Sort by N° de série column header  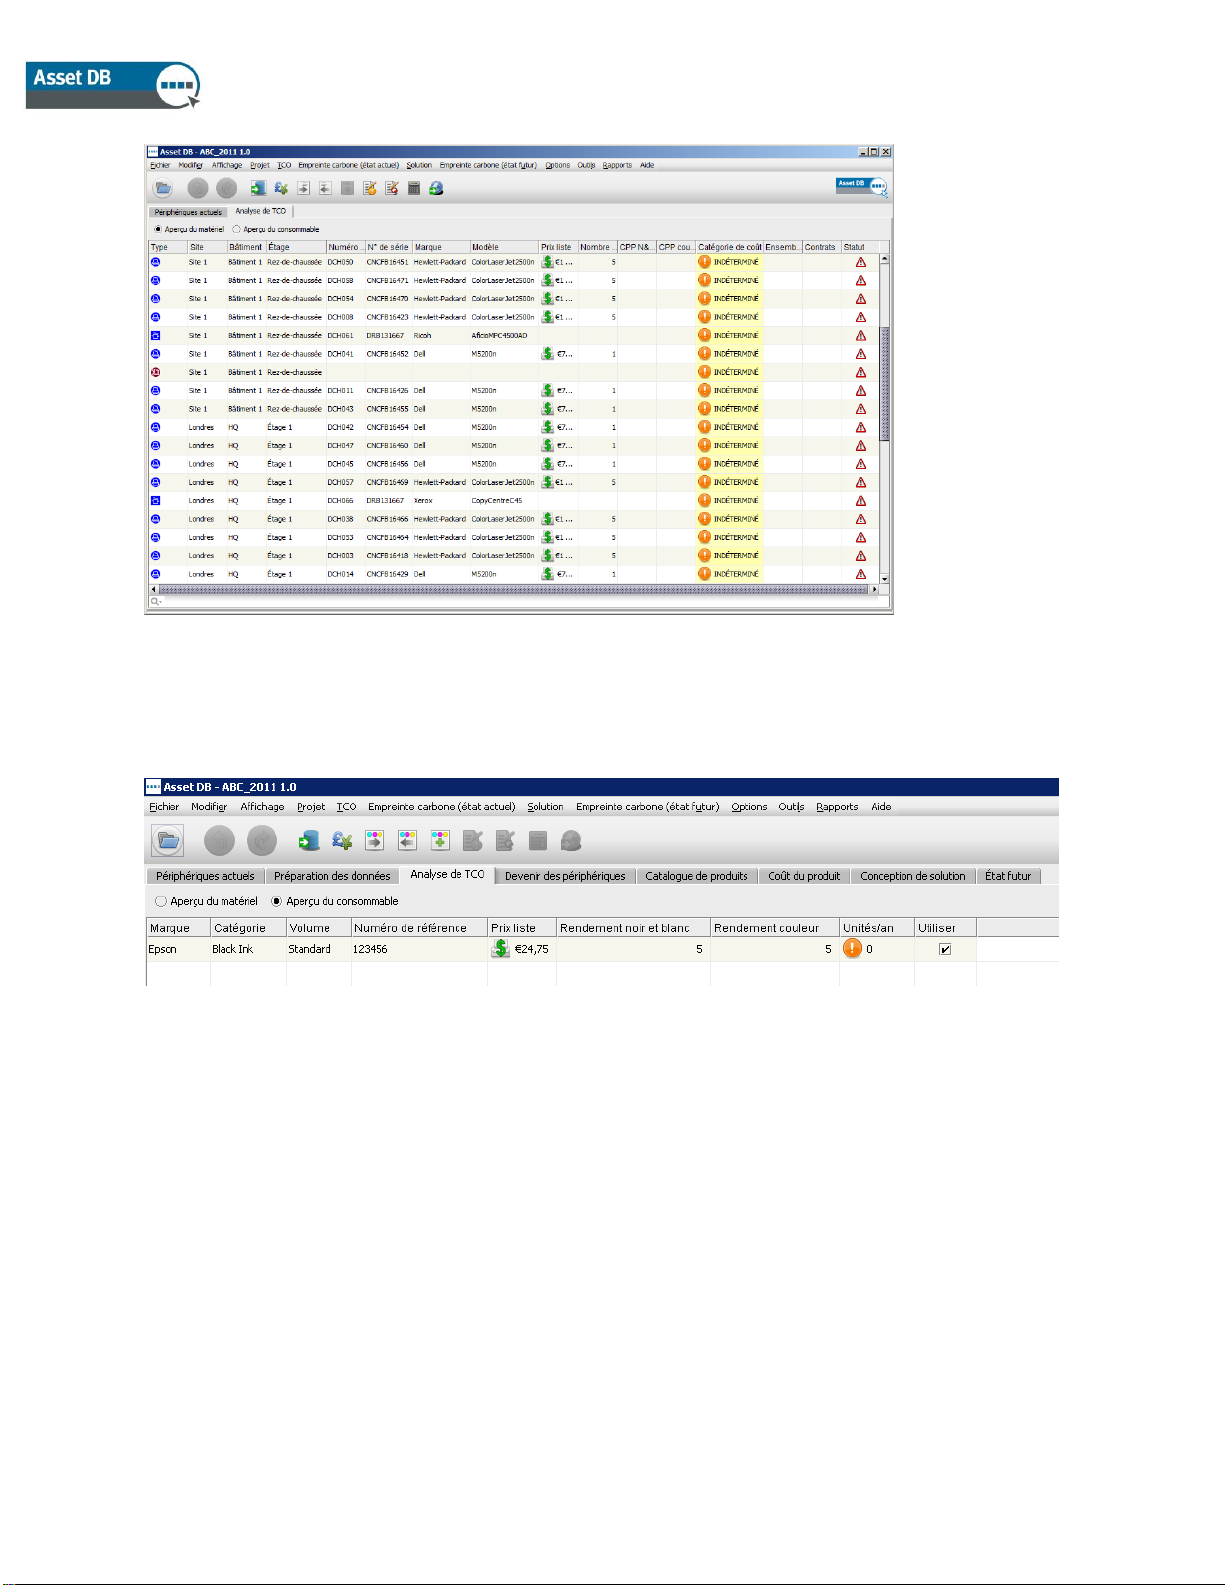(x=388, y=247)
